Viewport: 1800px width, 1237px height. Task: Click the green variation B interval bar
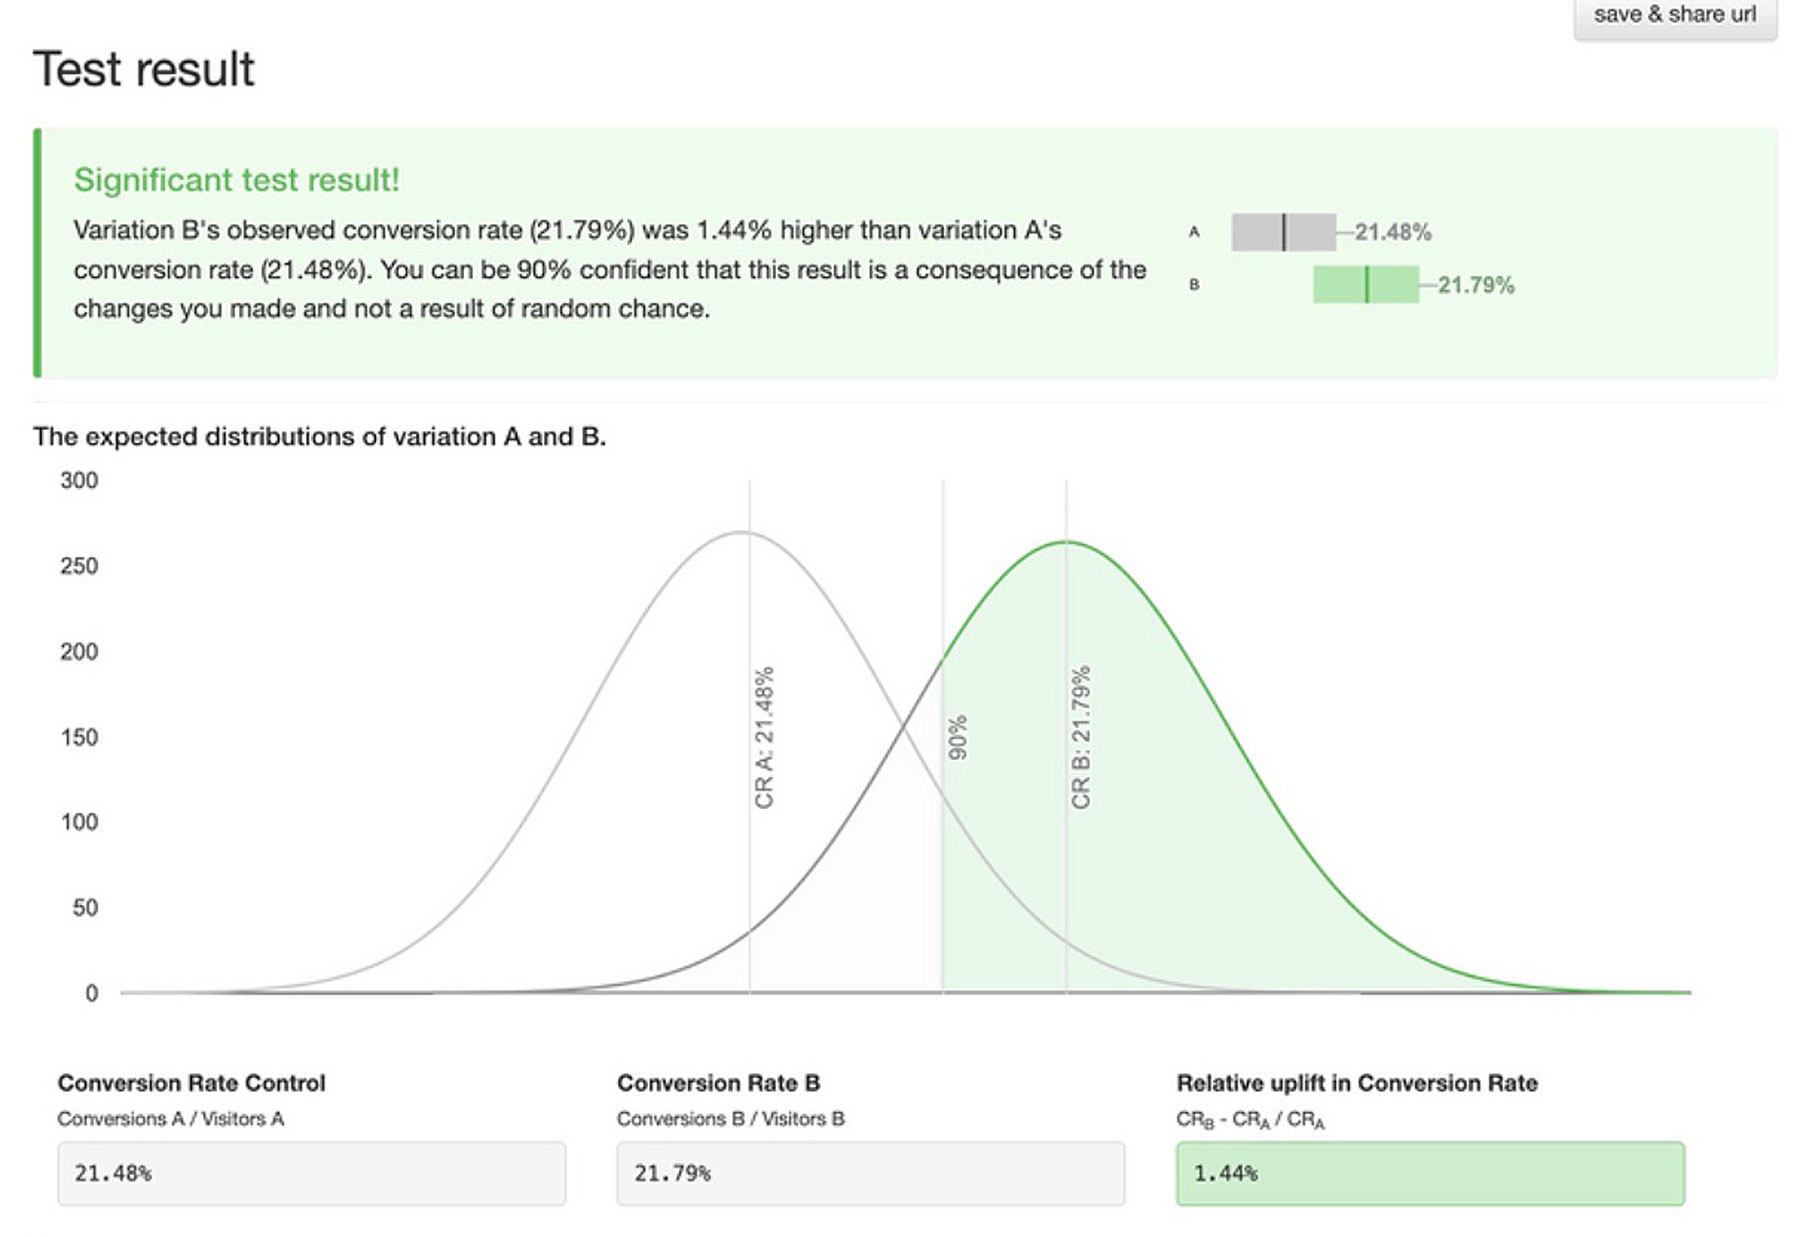(x=1365, y=285)
